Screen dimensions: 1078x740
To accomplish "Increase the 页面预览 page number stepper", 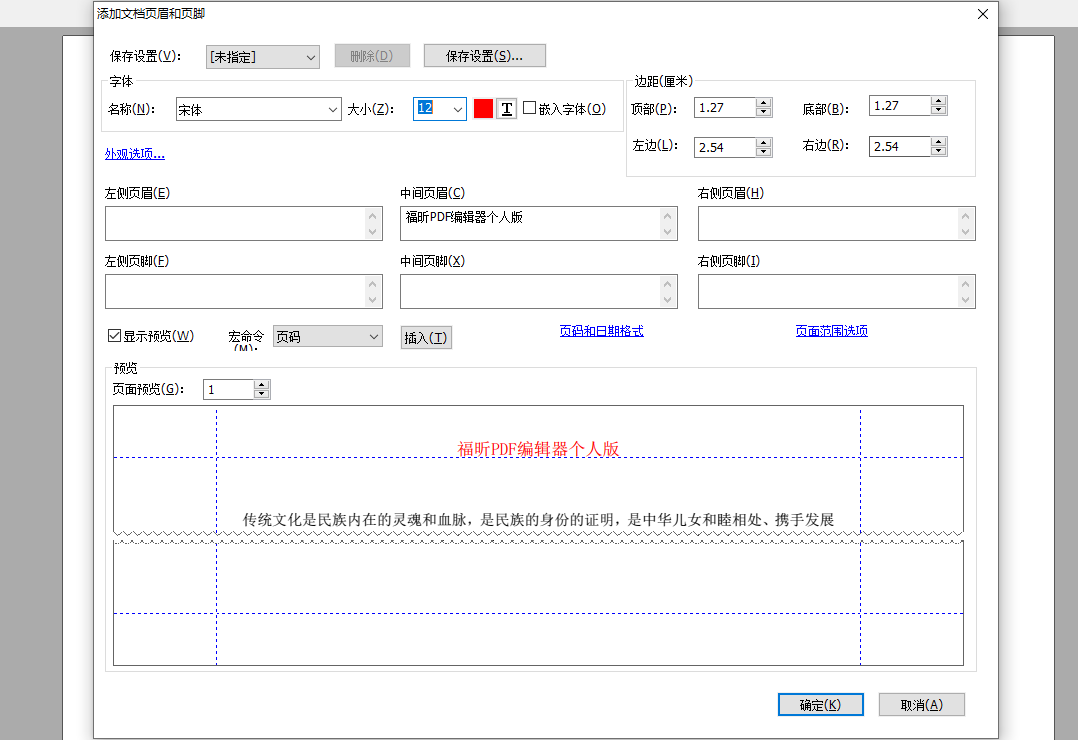I will point(261,384).
